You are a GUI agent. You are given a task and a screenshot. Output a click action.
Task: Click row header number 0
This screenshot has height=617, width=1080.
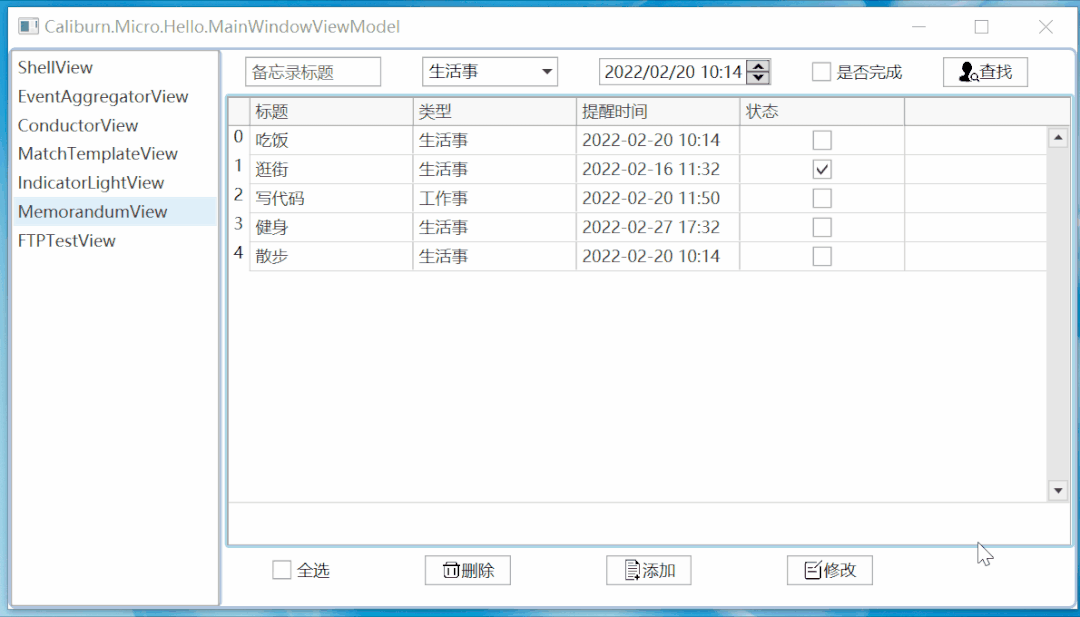pyautogui.click(x=238, y=138)
